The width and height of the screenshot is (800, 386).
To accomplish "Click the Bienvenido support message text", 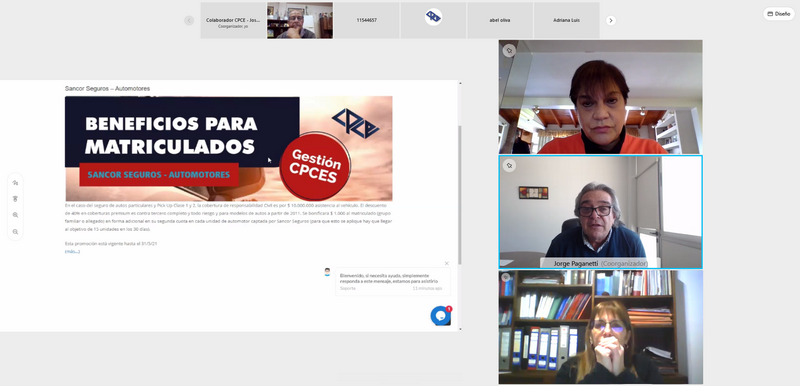I will tap(389, 278).
